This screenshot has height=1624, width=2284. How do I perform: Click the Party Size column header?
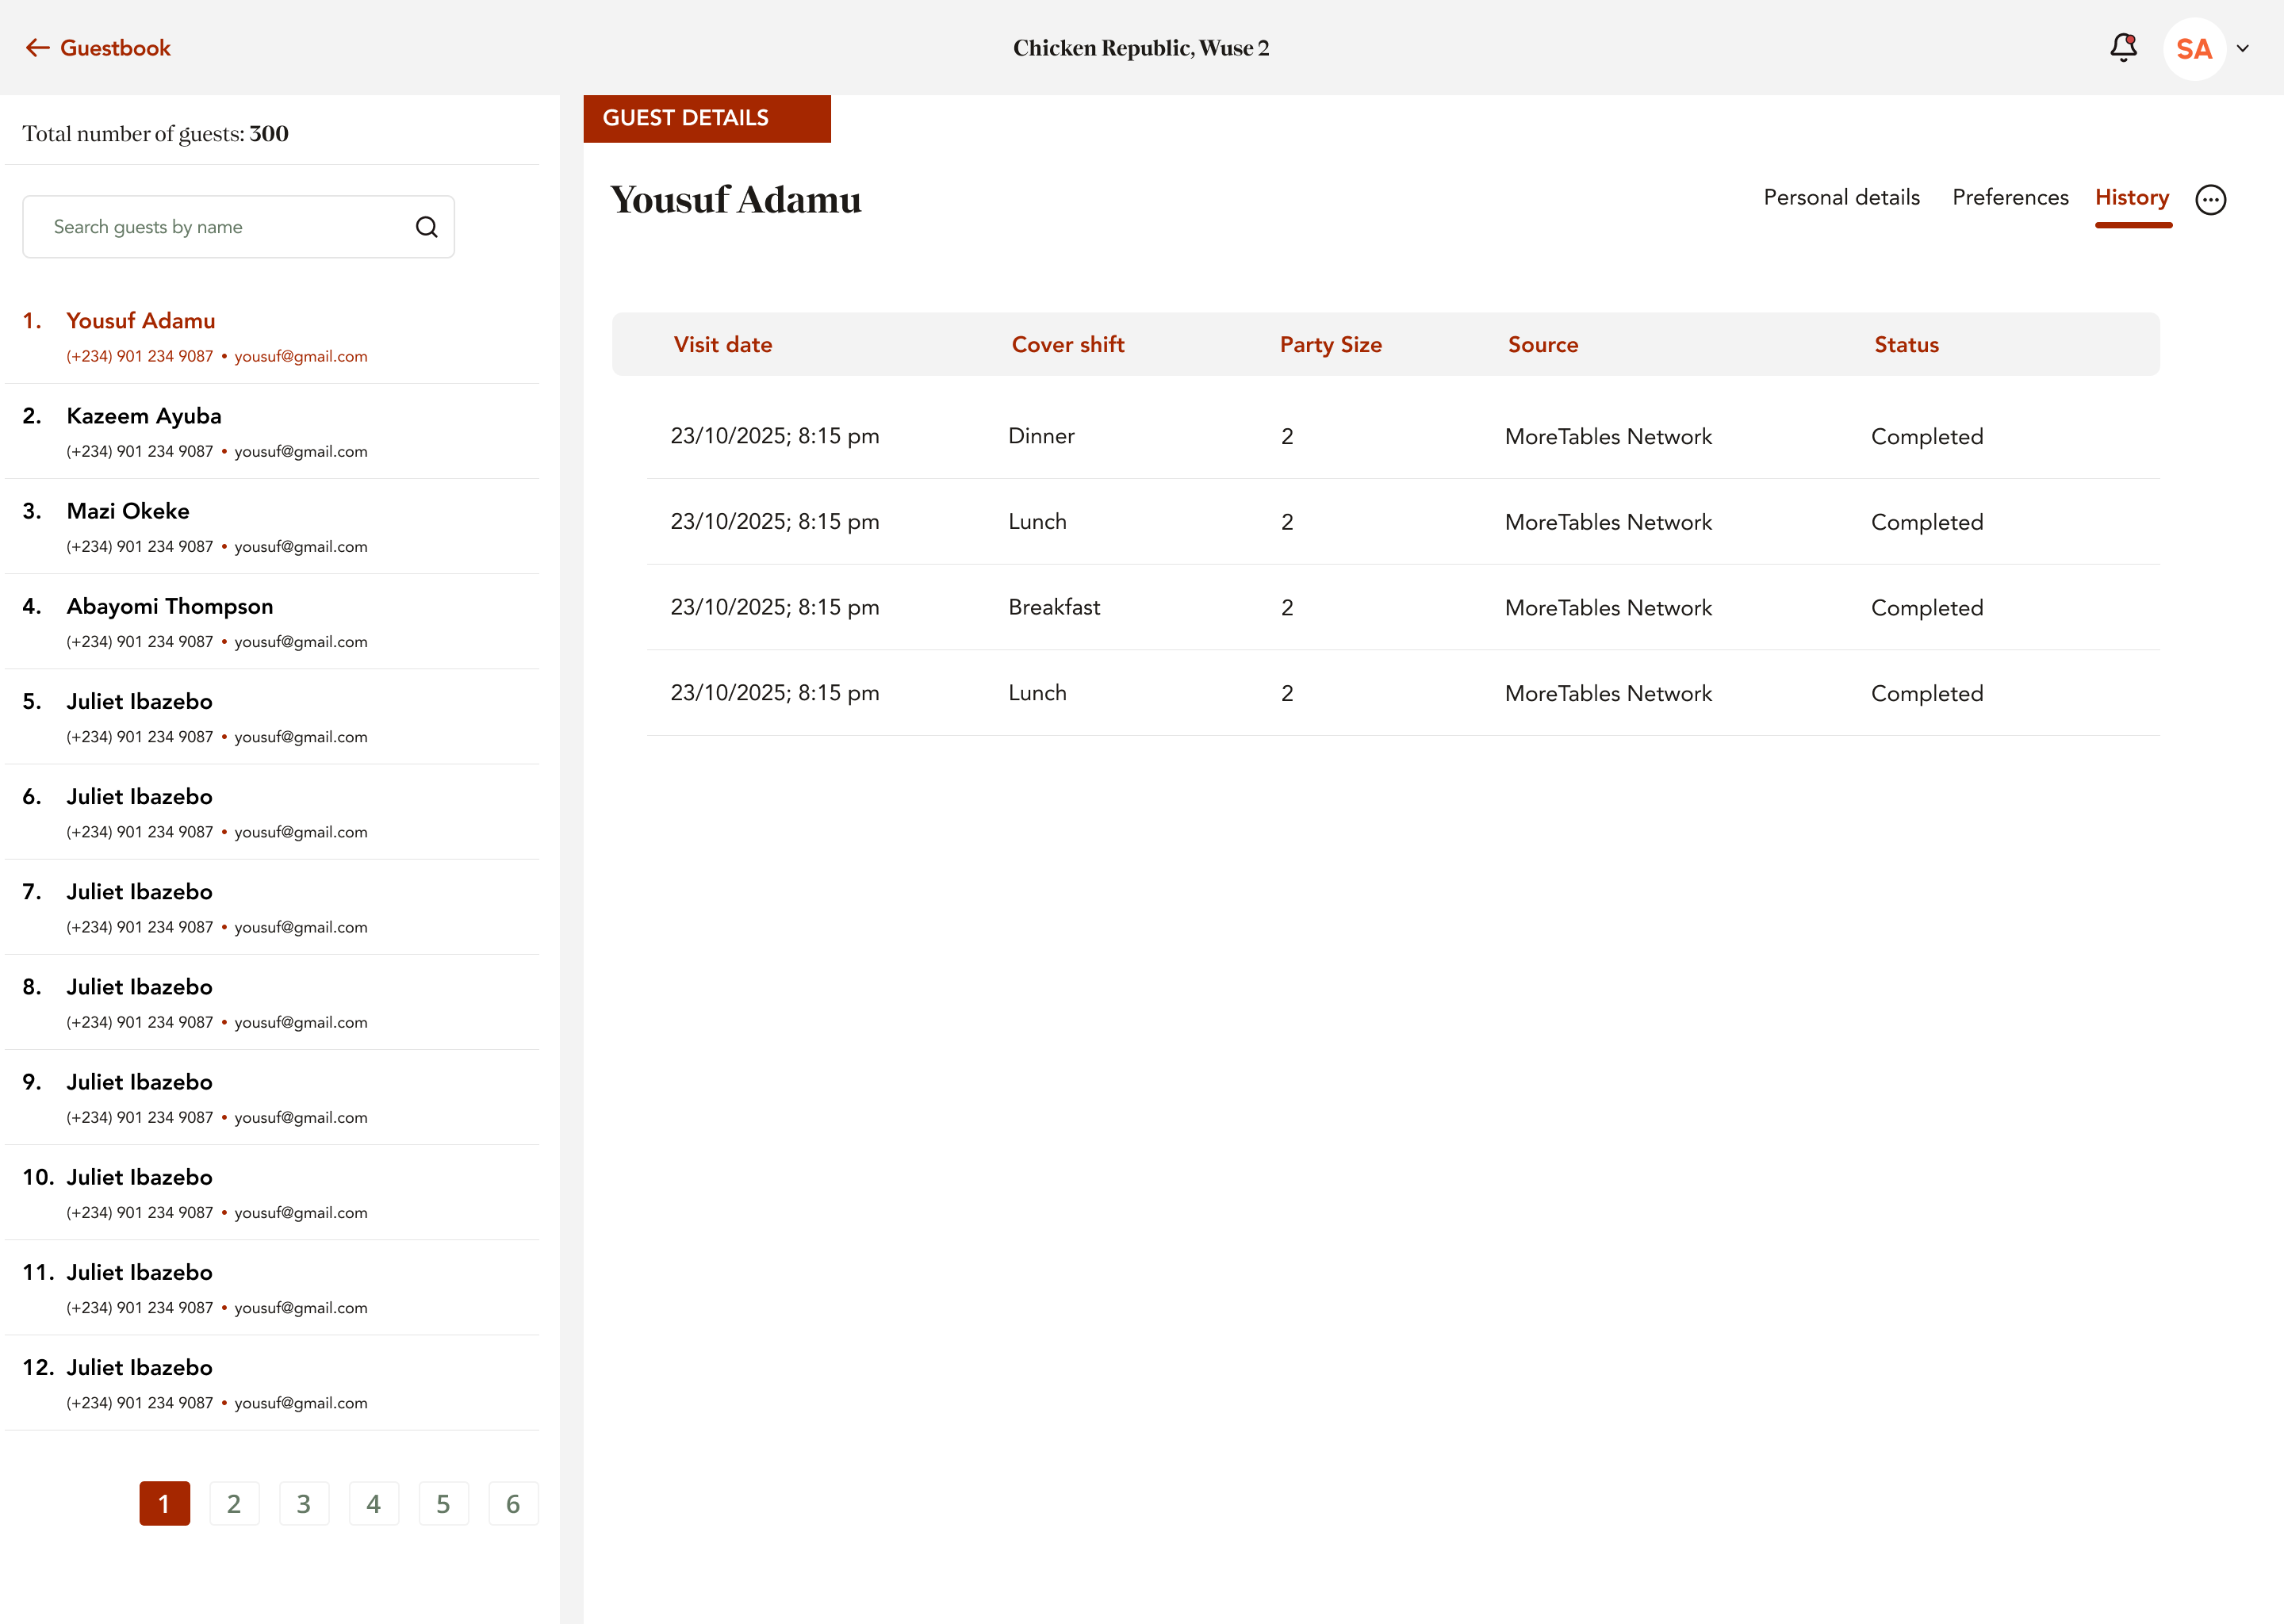pos(1330,345)
